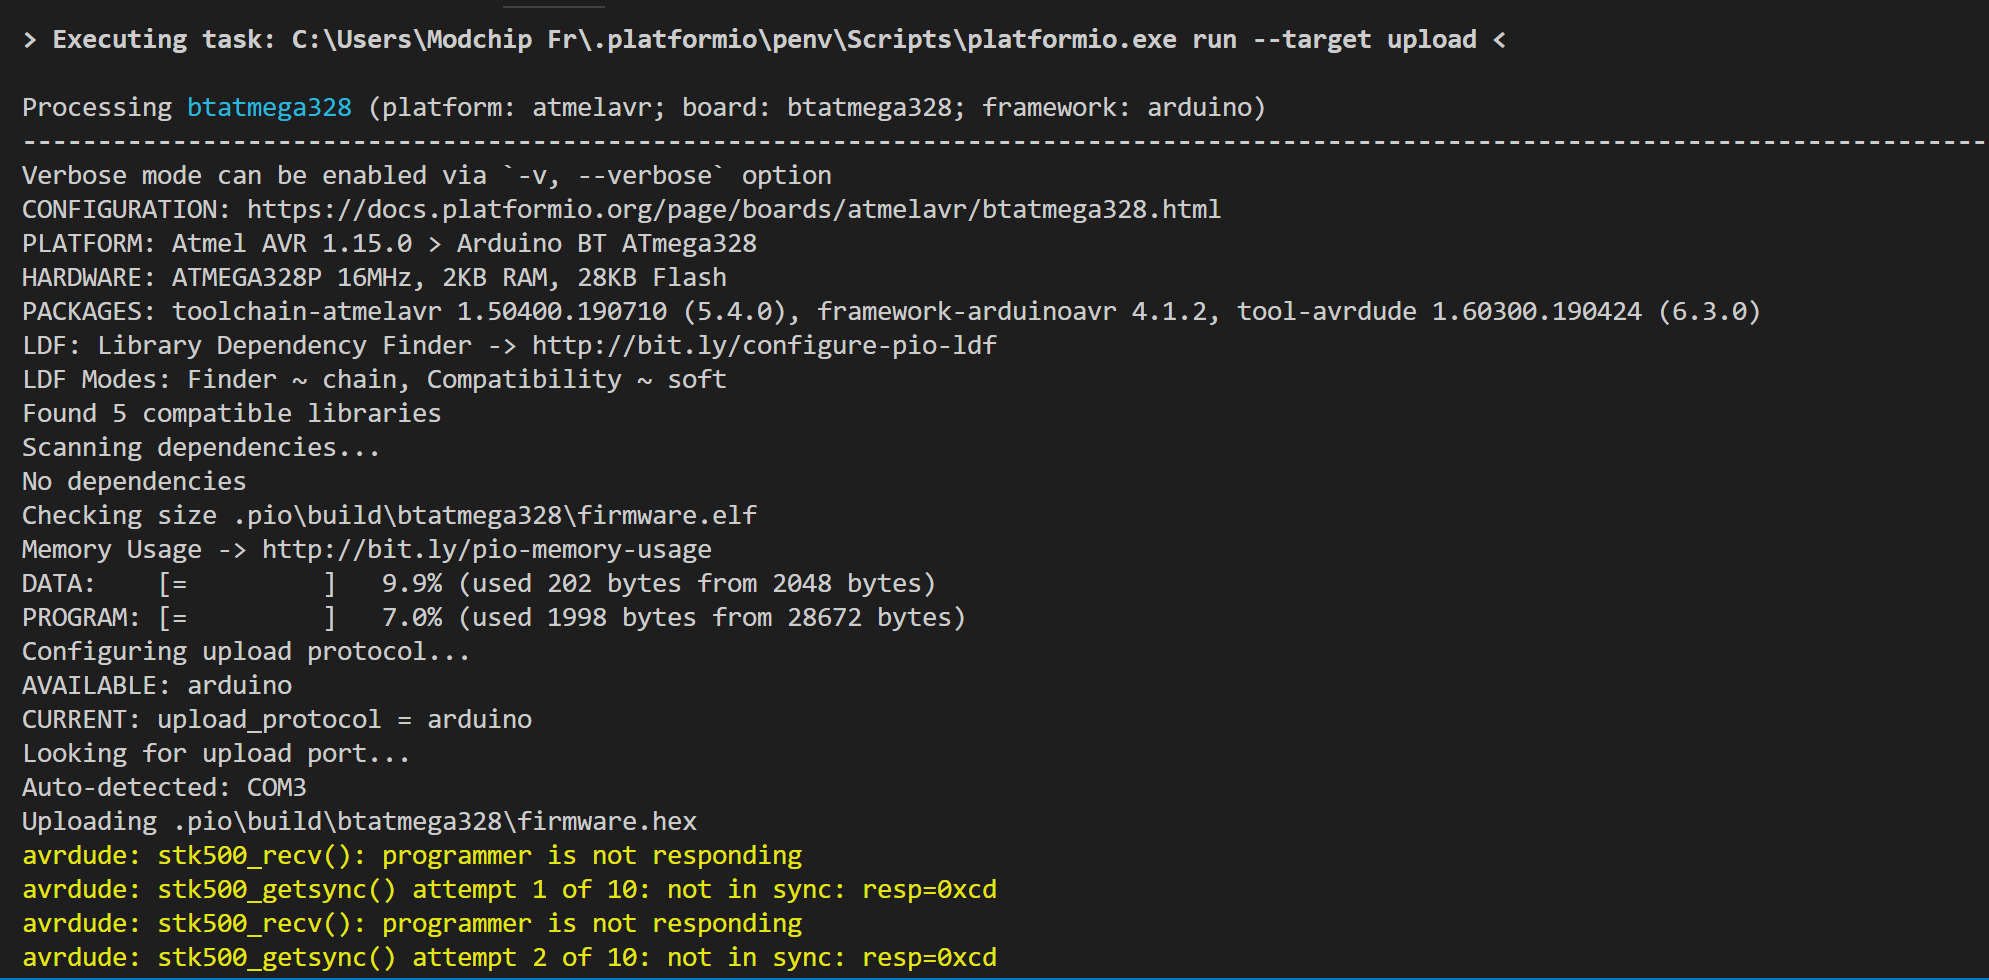Click the HARDWARE ATMEGA328P line
Viewport: 1989px width, 980px height.
374,277
